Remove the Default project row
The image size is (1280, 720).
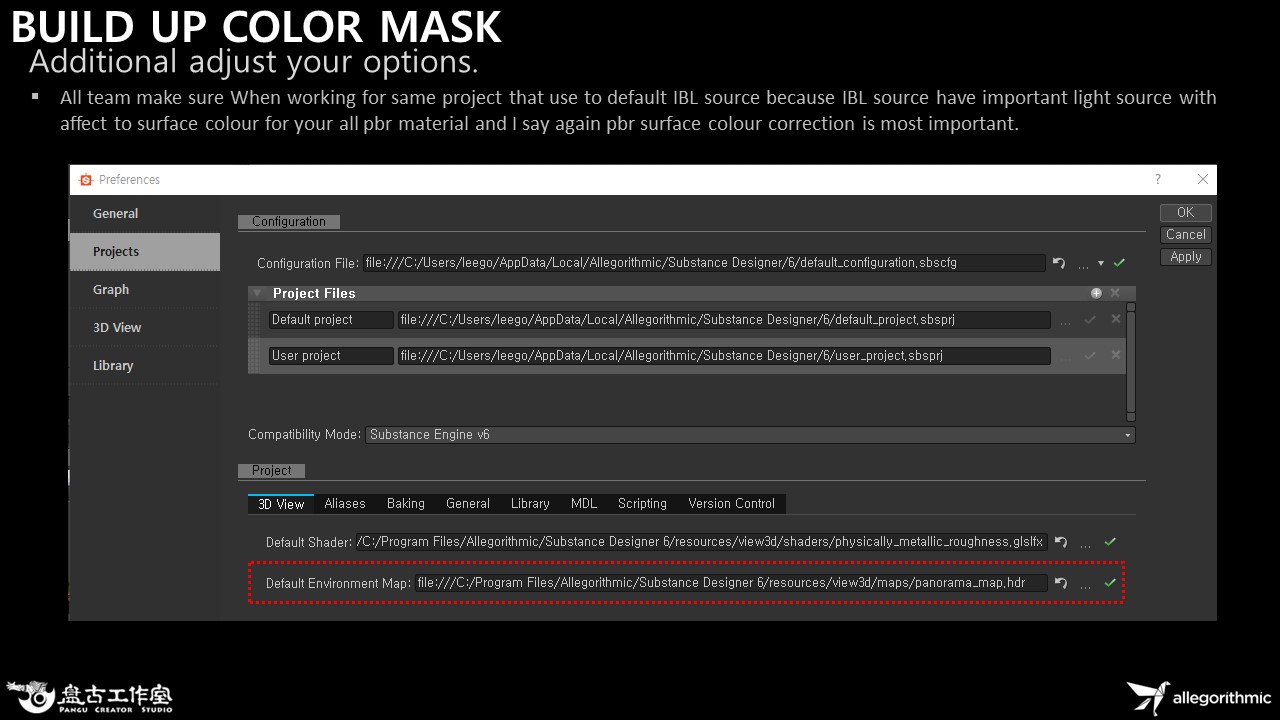pos(1116,320)
